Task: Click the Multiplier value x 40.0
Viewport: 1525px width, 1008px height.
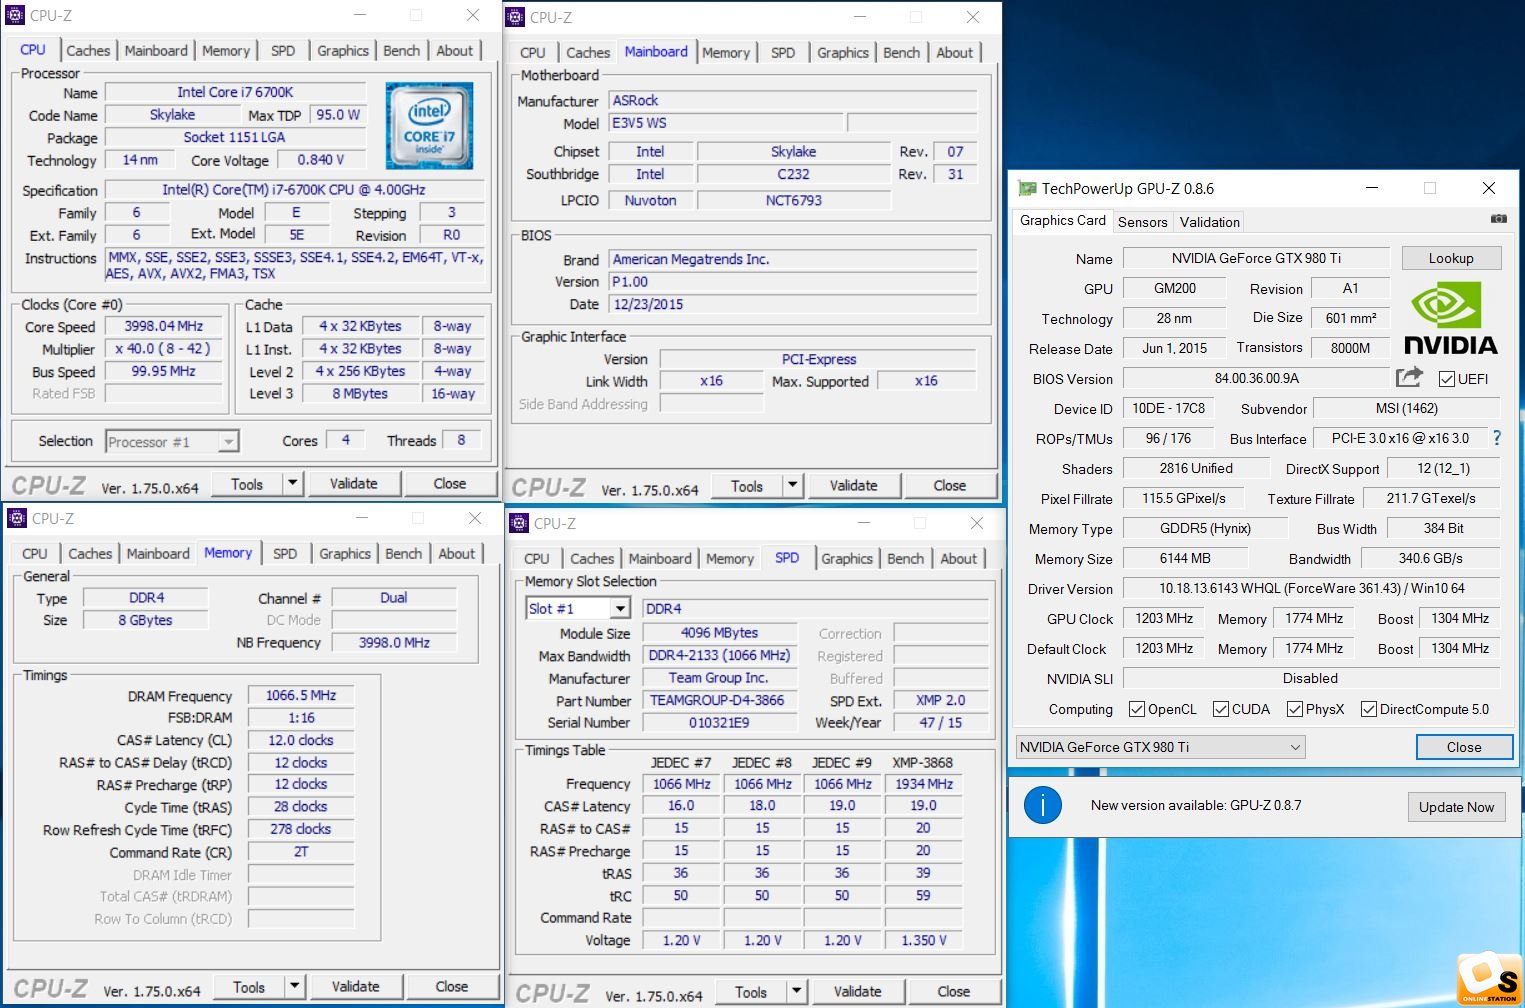Action: click(x=164, y=349)
